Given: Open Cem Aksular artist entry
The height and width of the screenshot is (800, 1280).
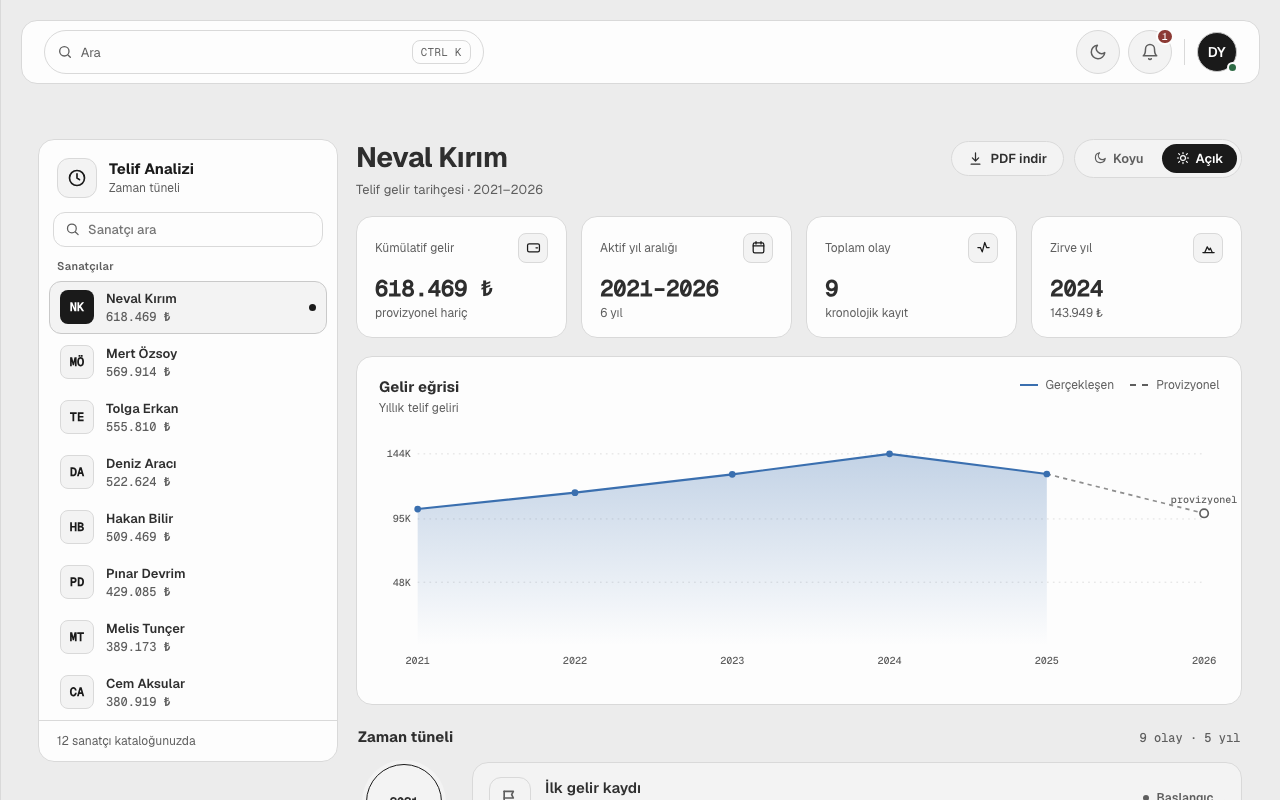Looking at the screenshot, I should pos(188,692).
